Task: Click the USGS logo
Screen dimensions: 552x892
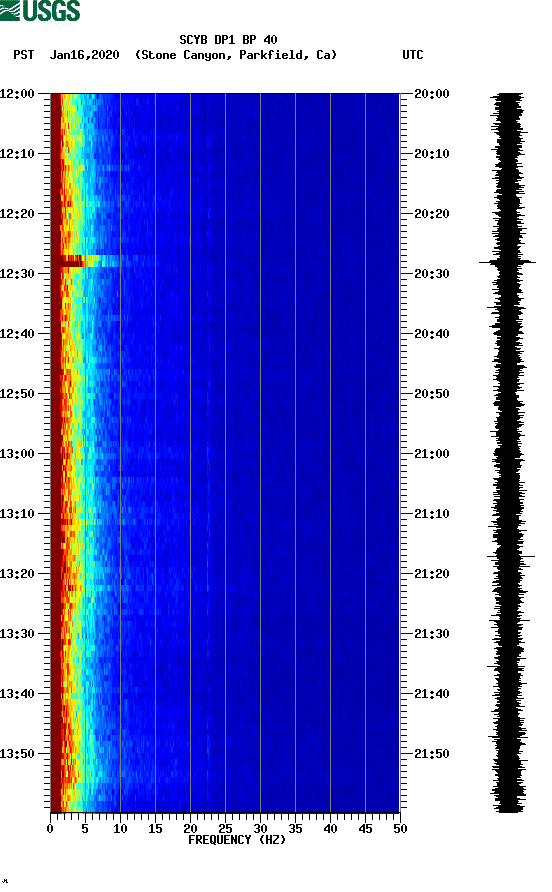Action: tap(40, 11)
